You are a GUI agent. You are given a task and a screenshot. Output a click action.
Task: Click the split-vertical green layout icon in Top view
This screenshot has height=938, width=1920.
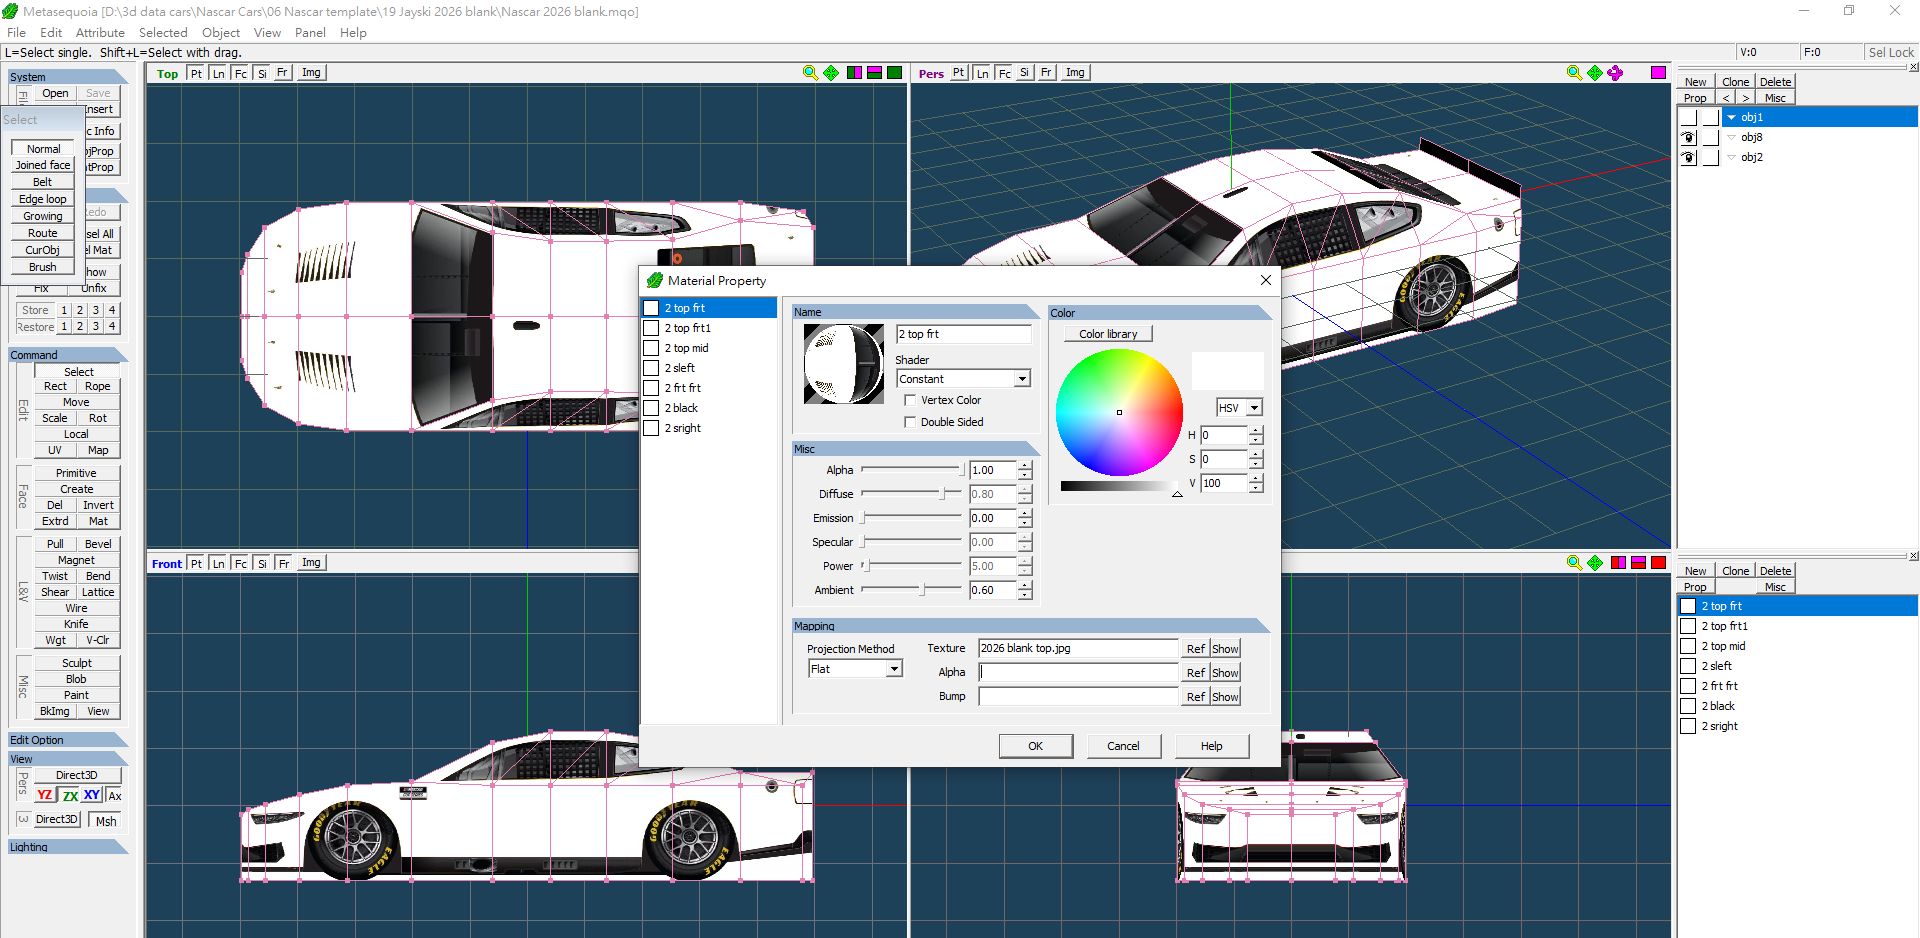[854, 73]
